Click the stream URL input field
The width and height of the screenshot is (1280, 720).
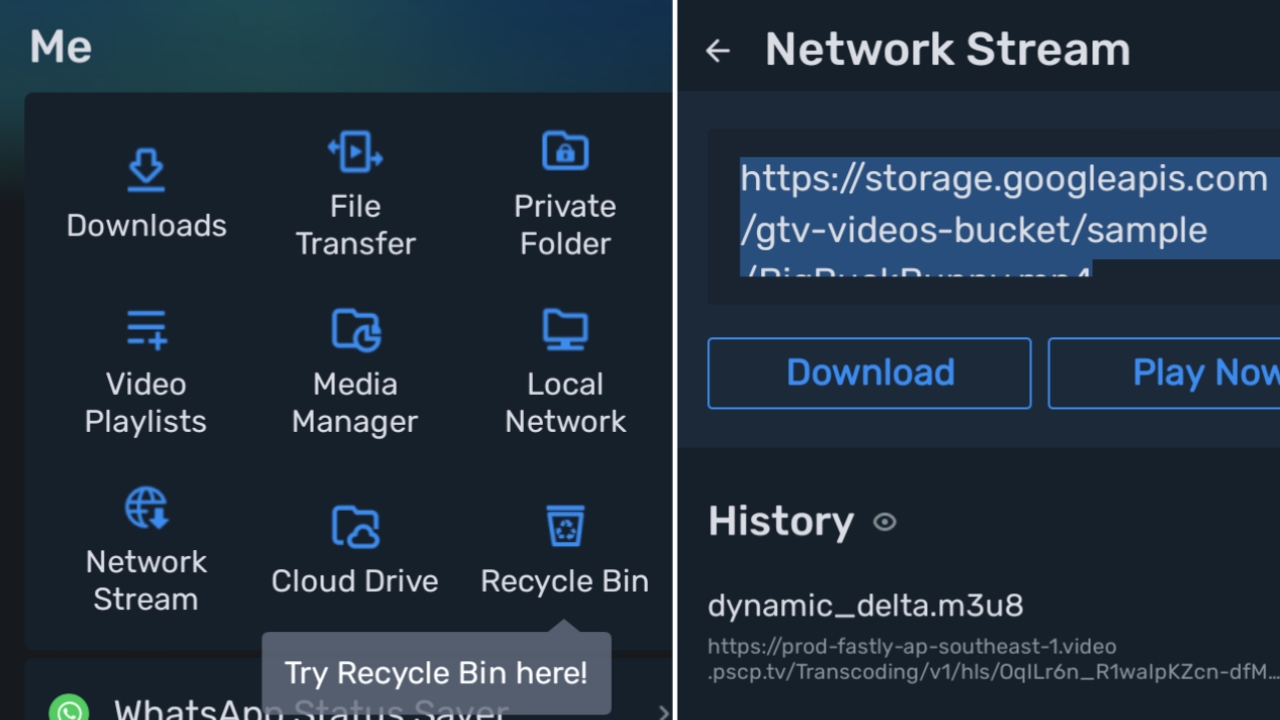(x=1000, y=215)
